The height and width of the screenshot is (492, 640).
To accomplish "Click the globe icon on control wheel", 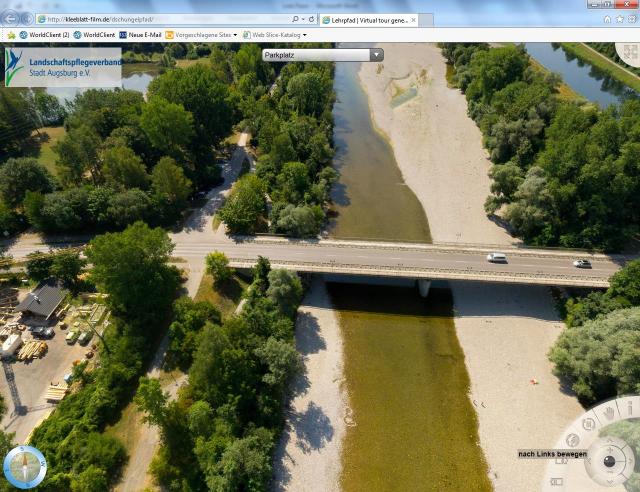I will [x=573, y=440].
